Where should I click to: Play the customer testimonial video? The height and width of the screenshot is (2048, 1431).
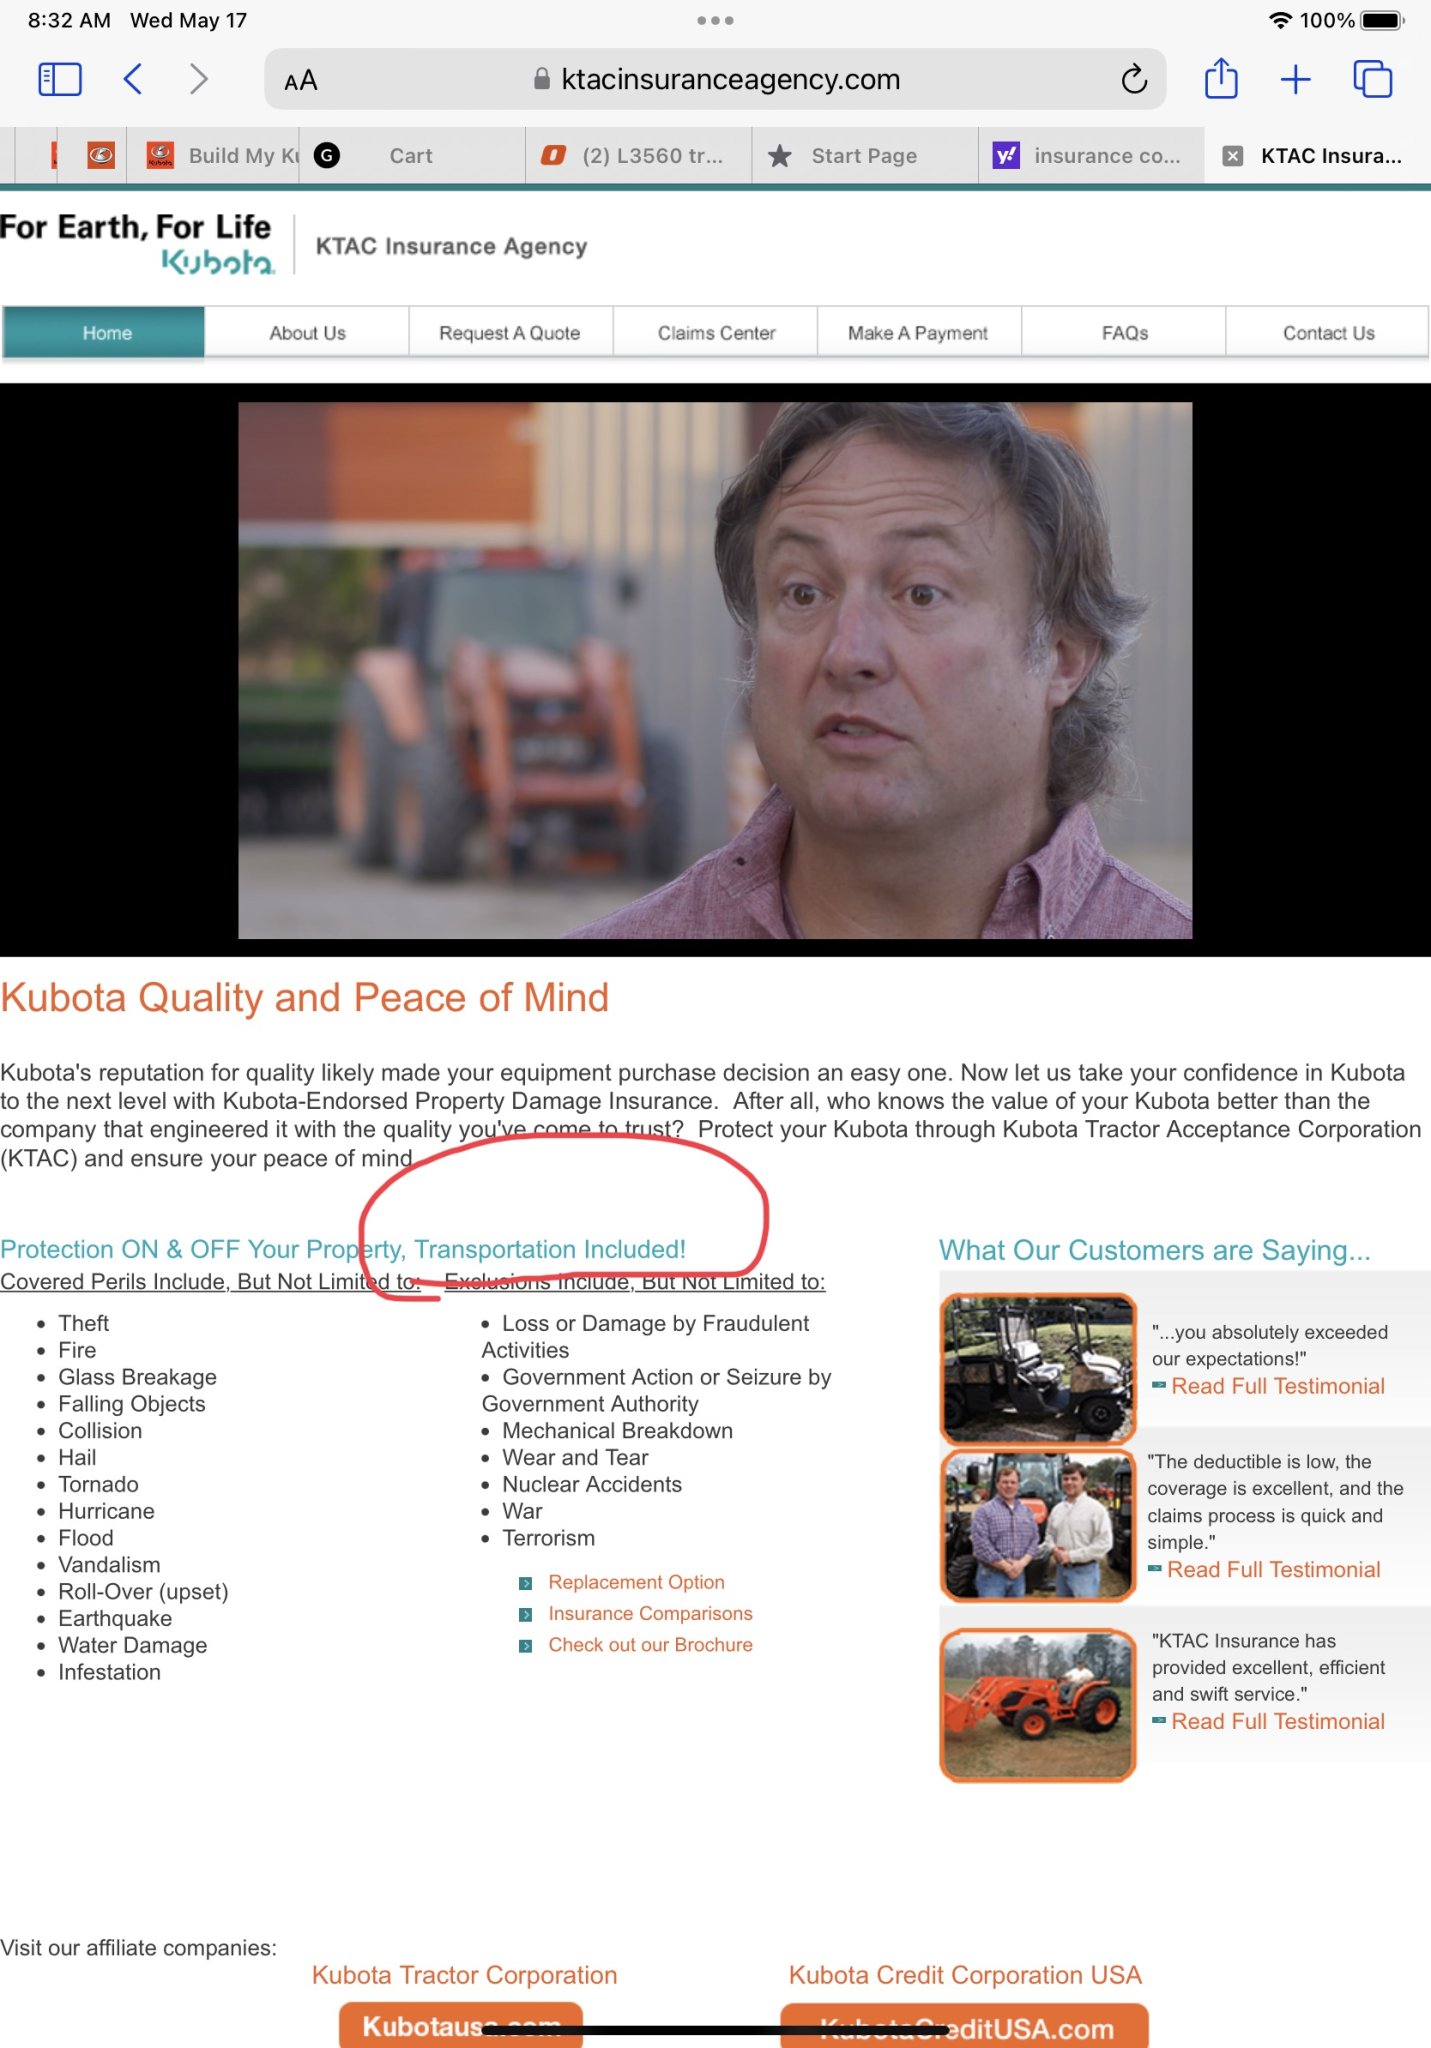pyautogui.click(x=715, y=670)
